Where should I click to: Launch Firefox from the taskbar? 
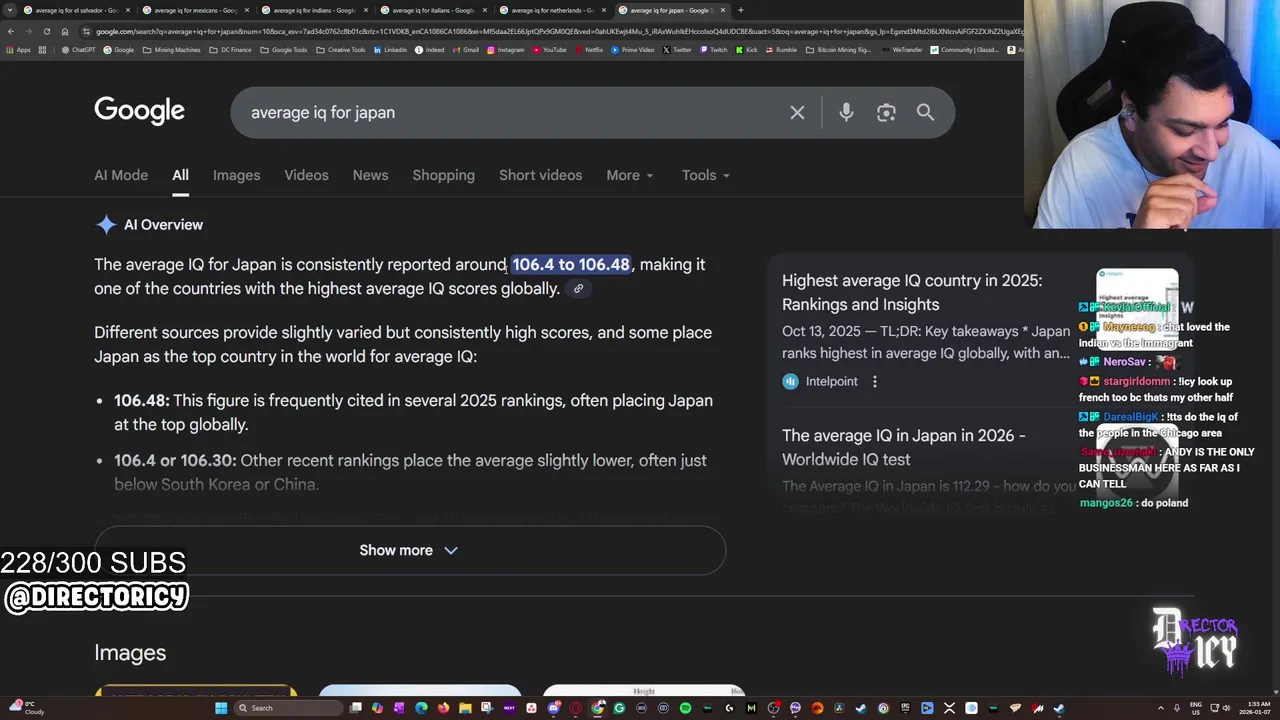[x=443, y=708]
